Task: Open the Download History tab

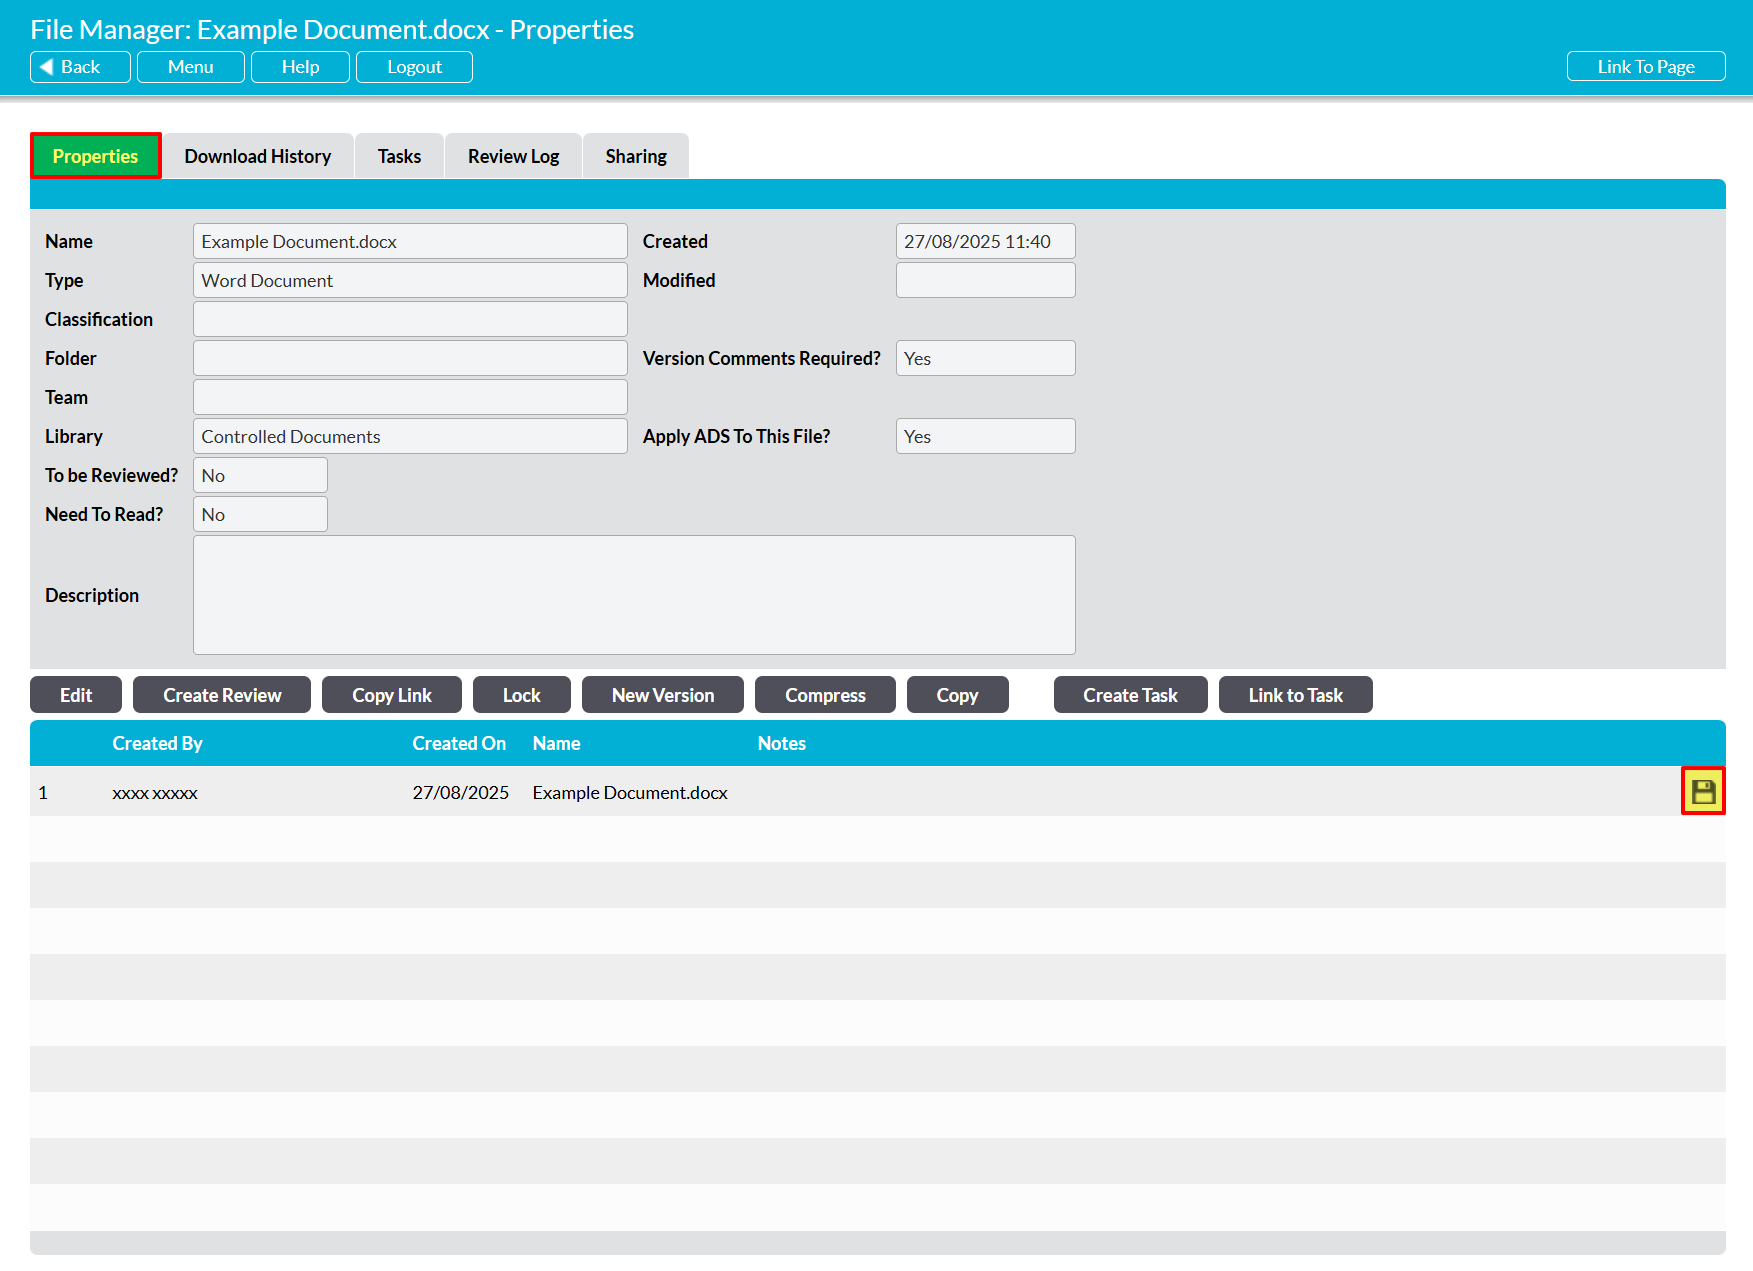Action: (x=257, y=156)
